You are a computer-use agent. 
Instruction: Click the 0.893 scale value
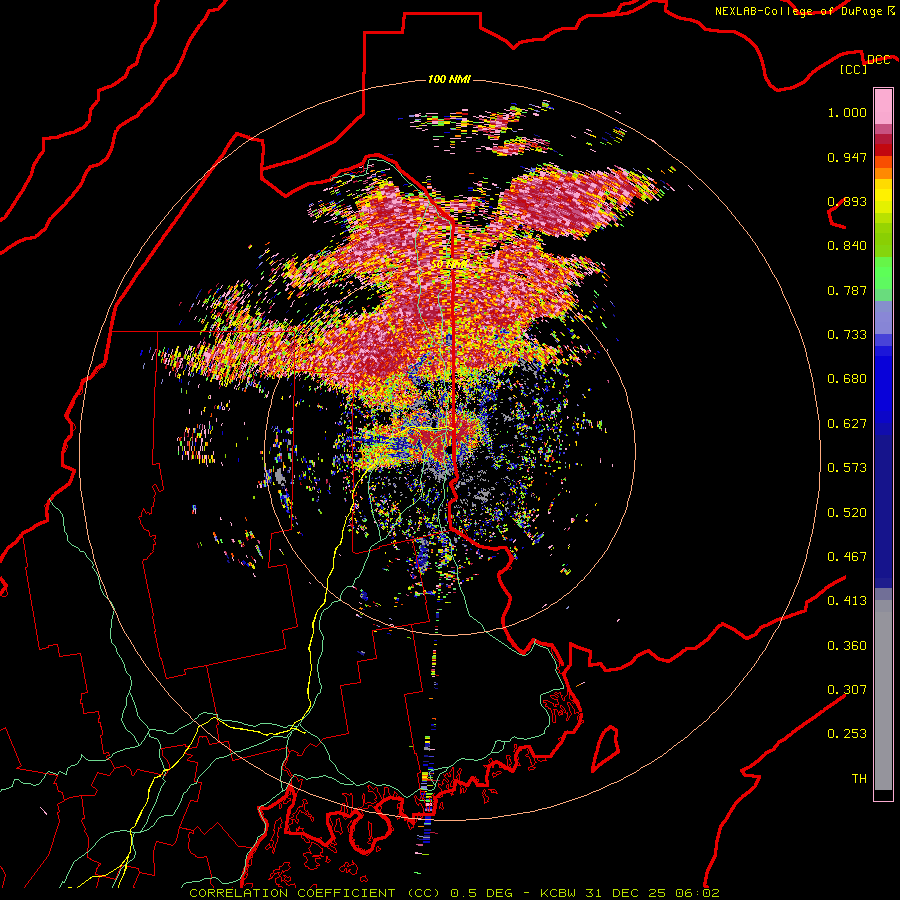click(847, 201)
